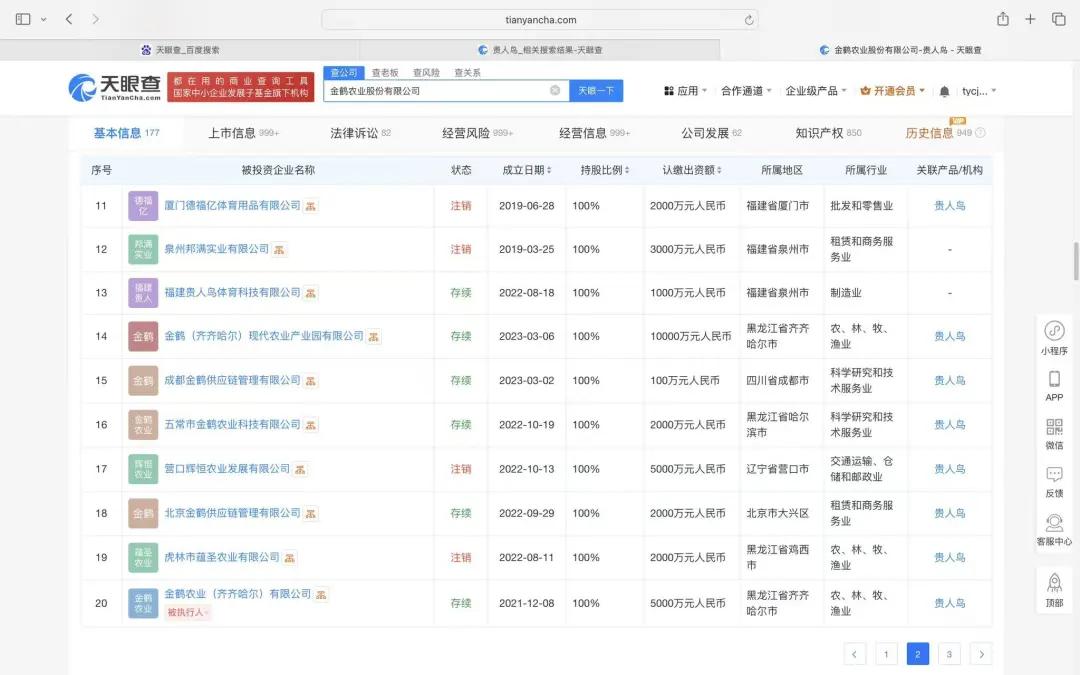Sort by 成立日期 column header
1080x675 pixels.
point(527,170)
